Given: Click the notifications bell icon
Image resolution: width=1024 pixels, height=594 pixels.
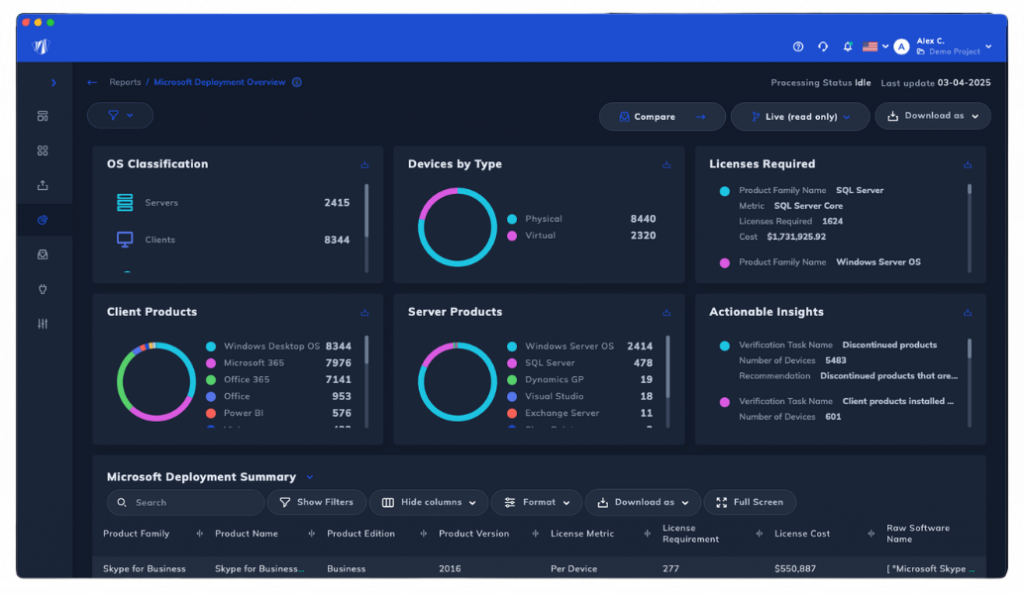Looking at the screenshot, I should coord(848,47).
